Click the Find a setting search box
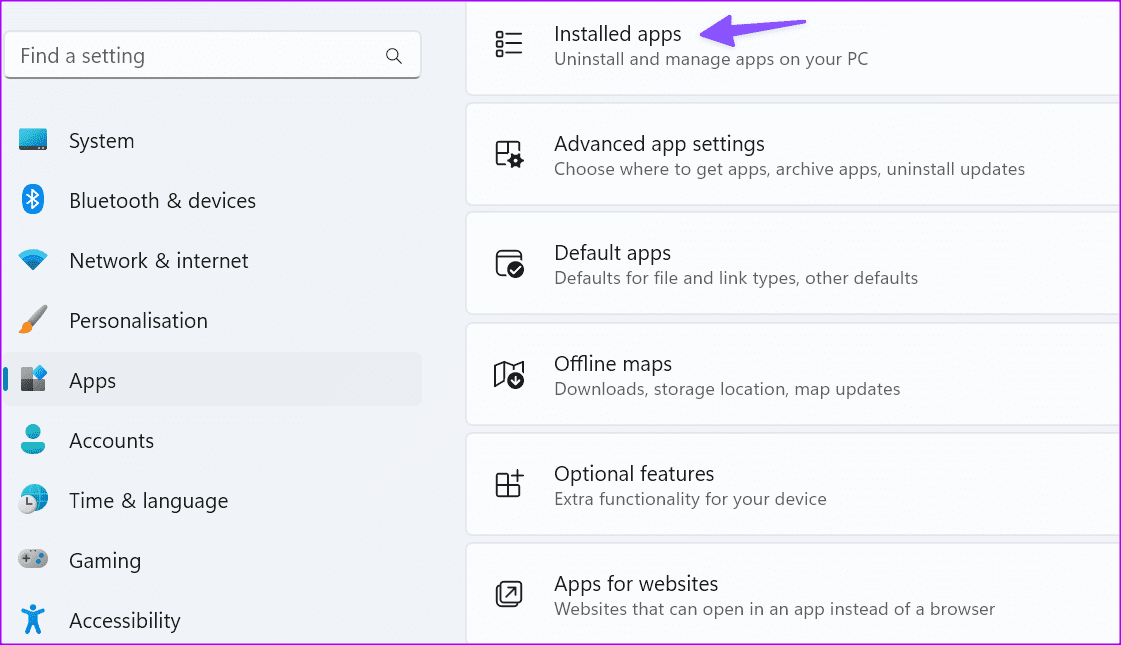Image resolution: width=1121 pixels, height=645 pixels. click(x=180, y=55)
